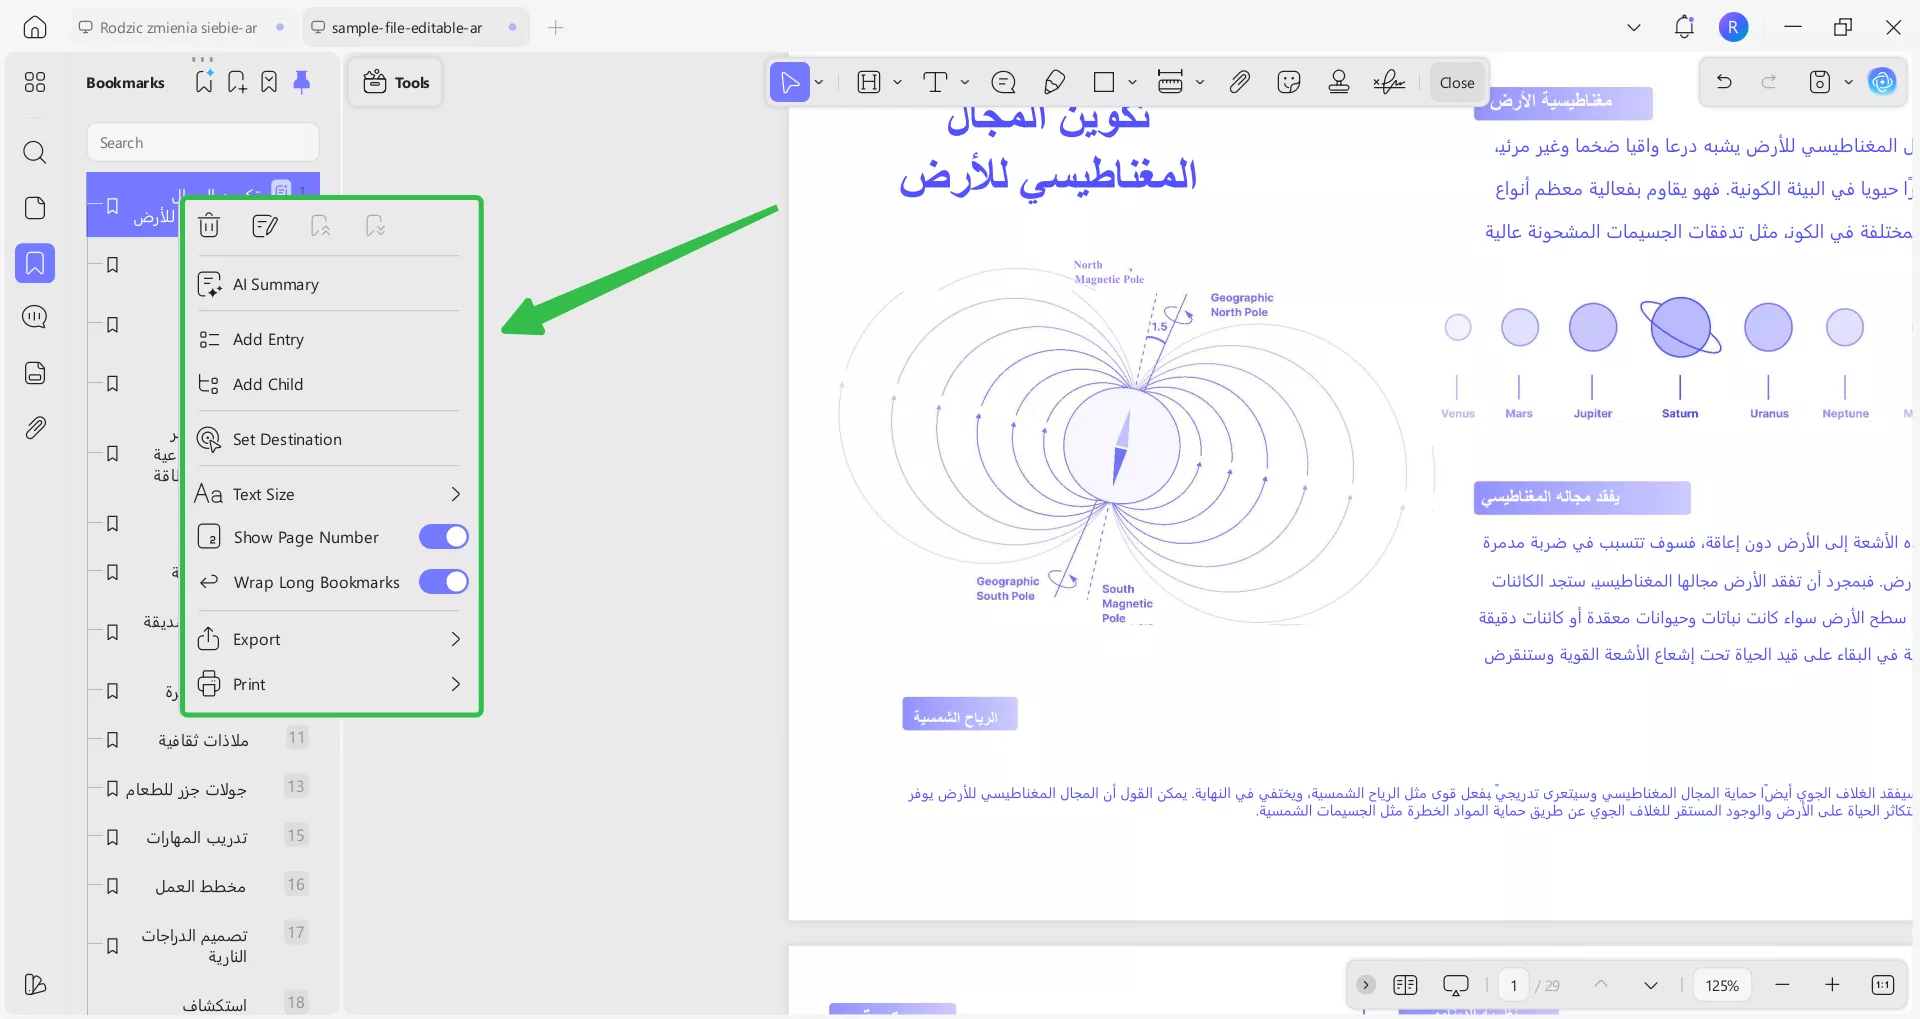Undo the last action
Image resolution: width=1920 pixels, height=1019 pixels.
(x=1724, y=82)
